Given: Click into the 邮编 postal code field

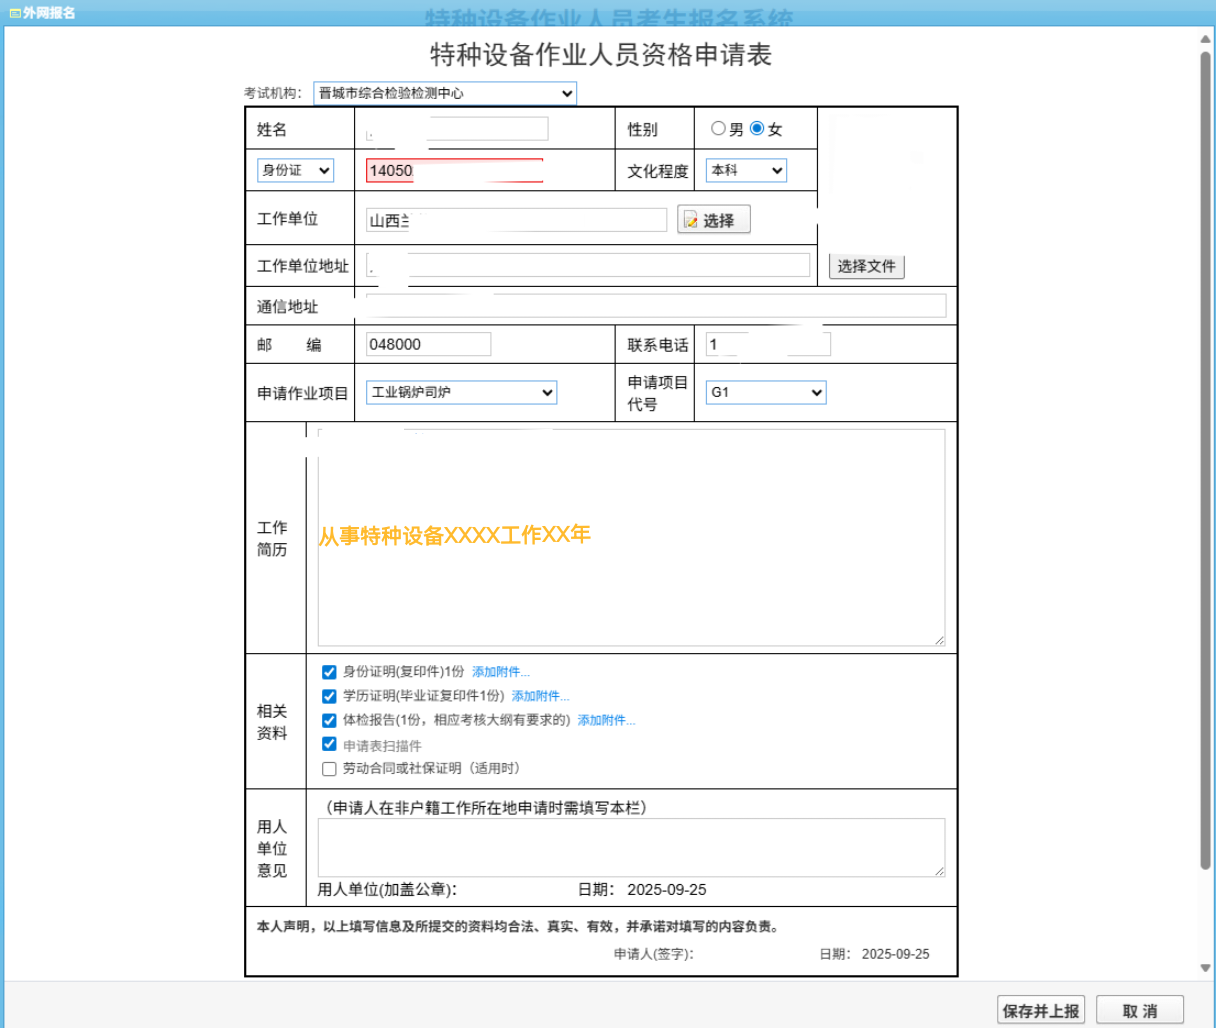Looking at the screenshot, I should point(428,344).
